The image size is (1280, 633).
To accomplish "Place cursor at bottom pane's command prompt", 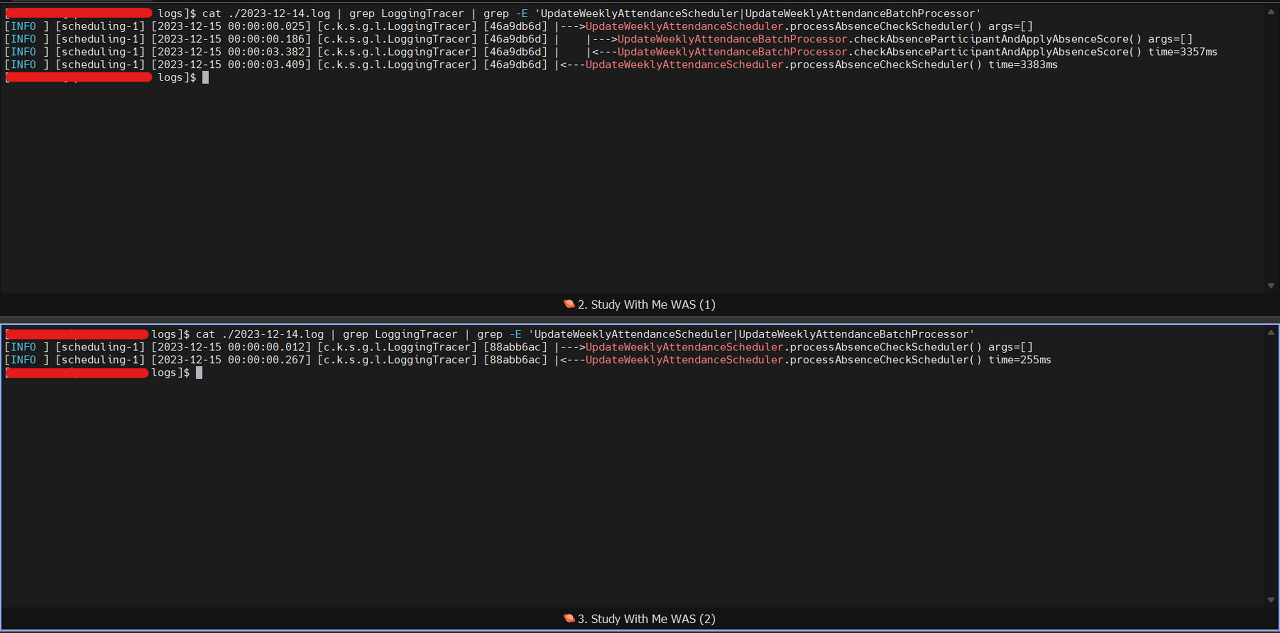I will (x=199, y=372).
